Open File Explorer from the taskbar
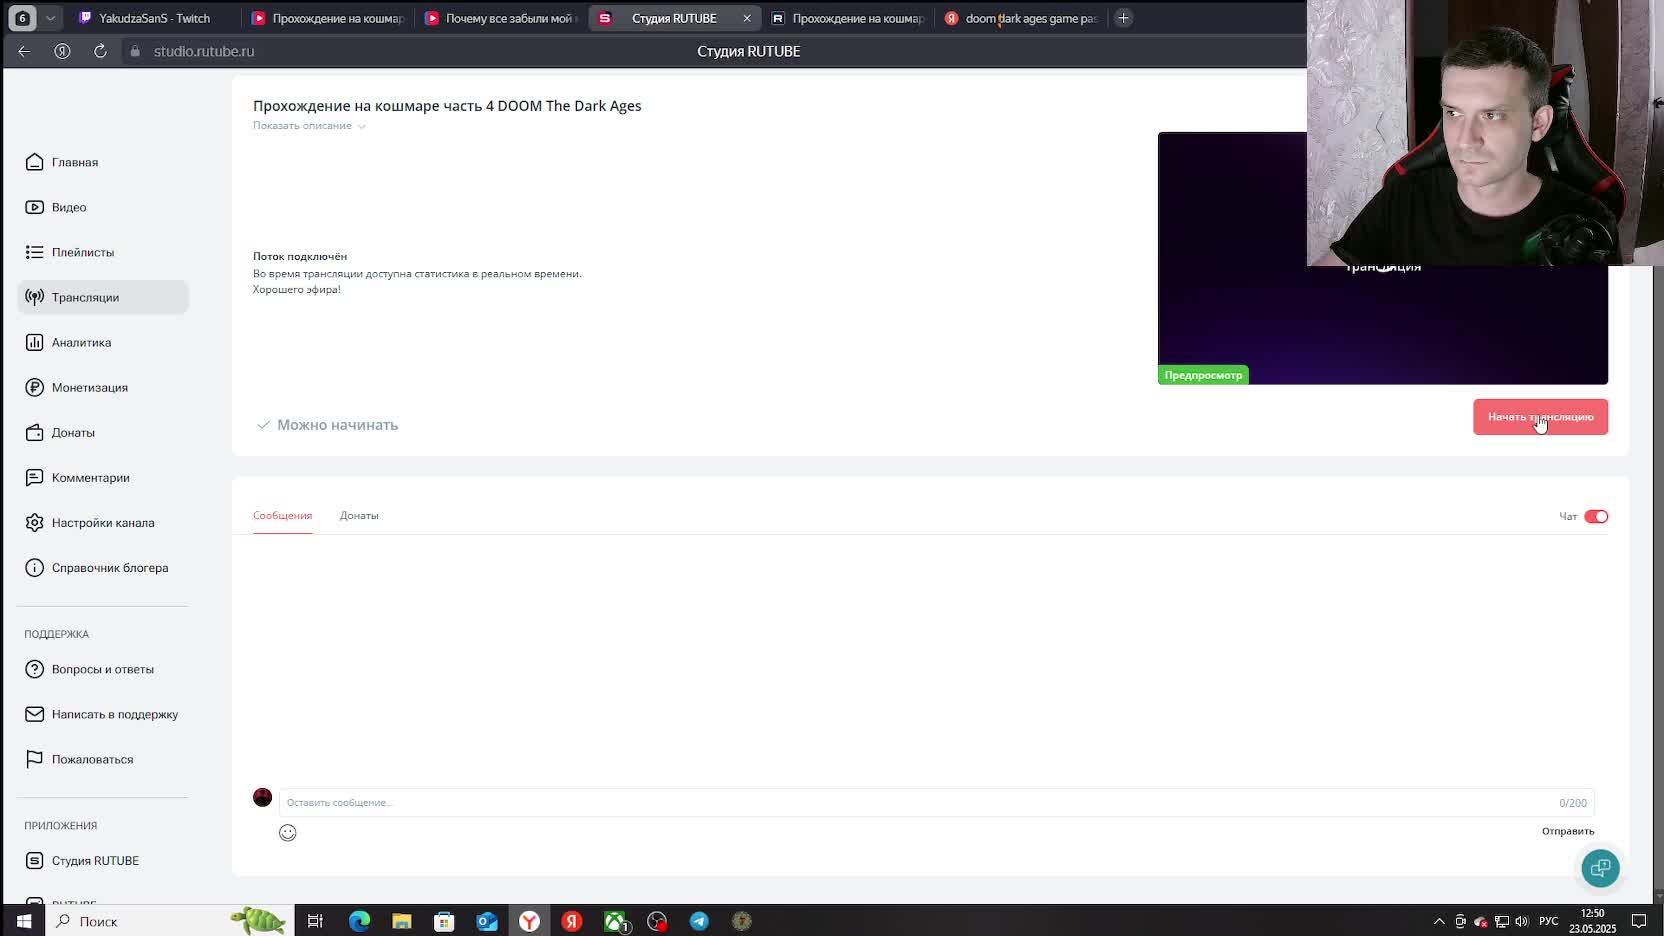 (402, 921)
